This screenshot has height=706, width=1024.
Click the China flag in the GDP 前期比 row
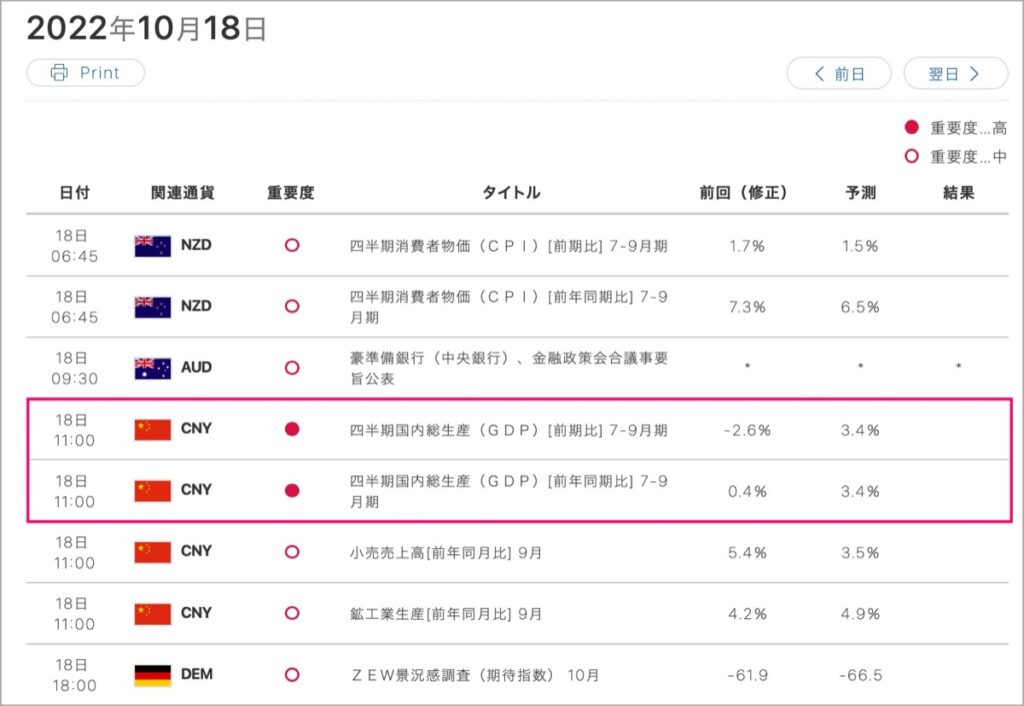[153, 429]
